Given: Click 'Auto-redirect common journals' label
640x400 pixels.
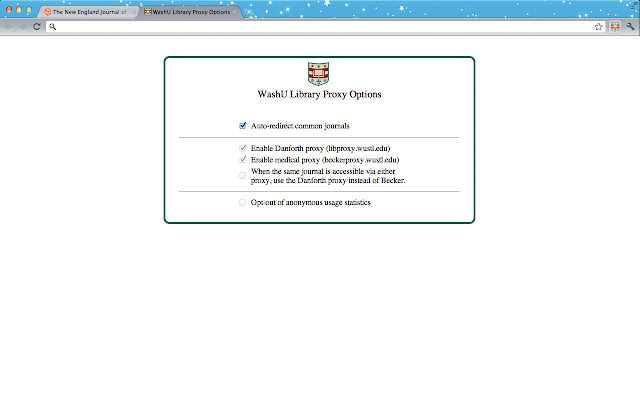Looking at the screenshot, I should click(300, 126).
